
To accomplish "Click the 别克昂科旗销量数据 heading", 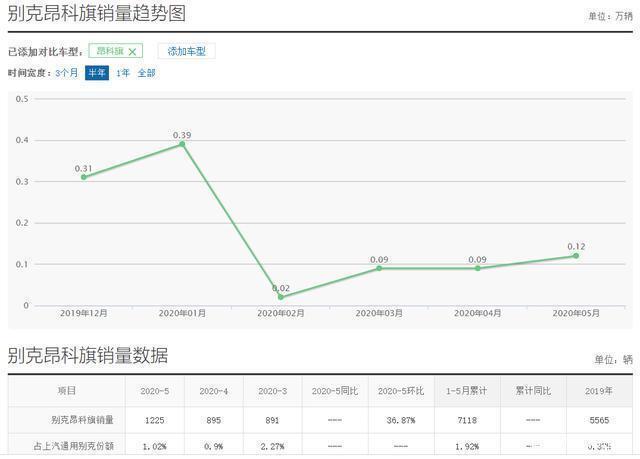I will point(88,355).
